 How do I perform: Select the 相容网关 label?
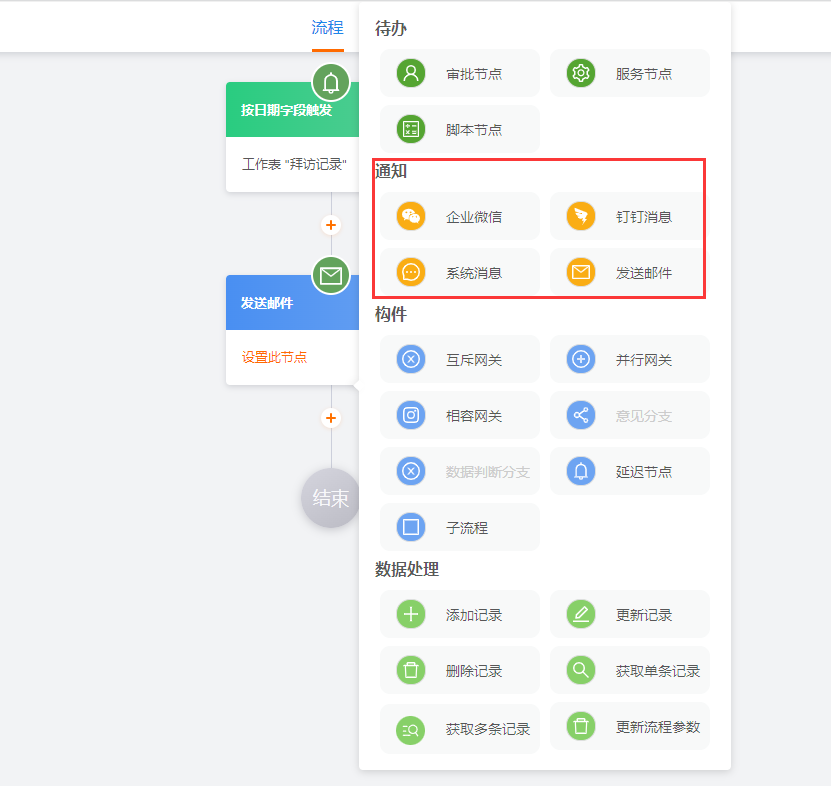coord(474,416)
